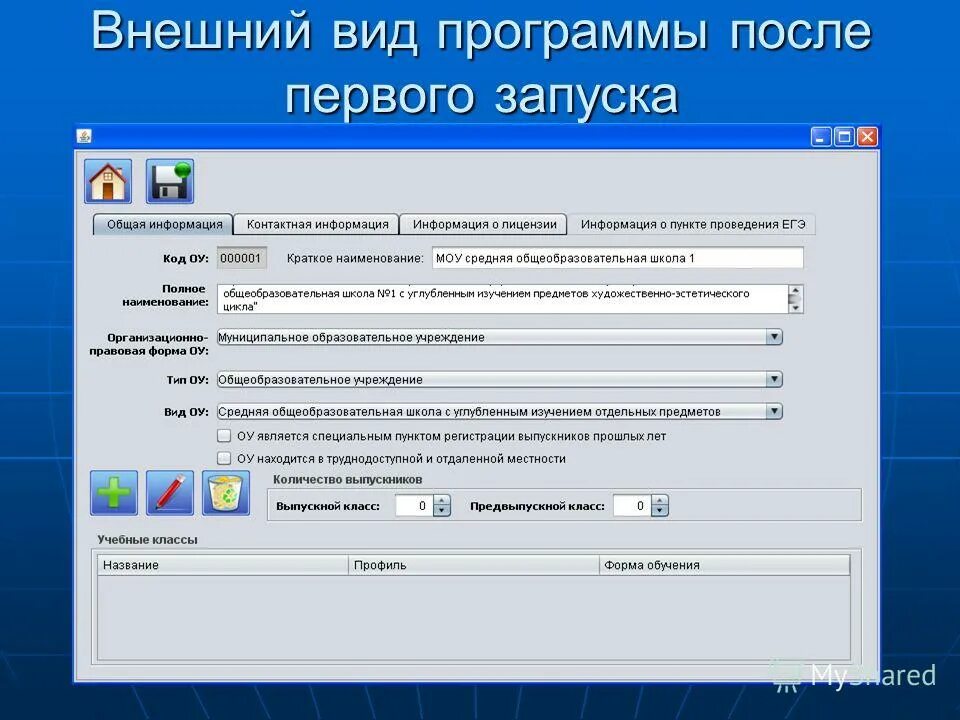Click into the Полное наименование text area
Screen dimensions: 960x720
coord(503,299)
